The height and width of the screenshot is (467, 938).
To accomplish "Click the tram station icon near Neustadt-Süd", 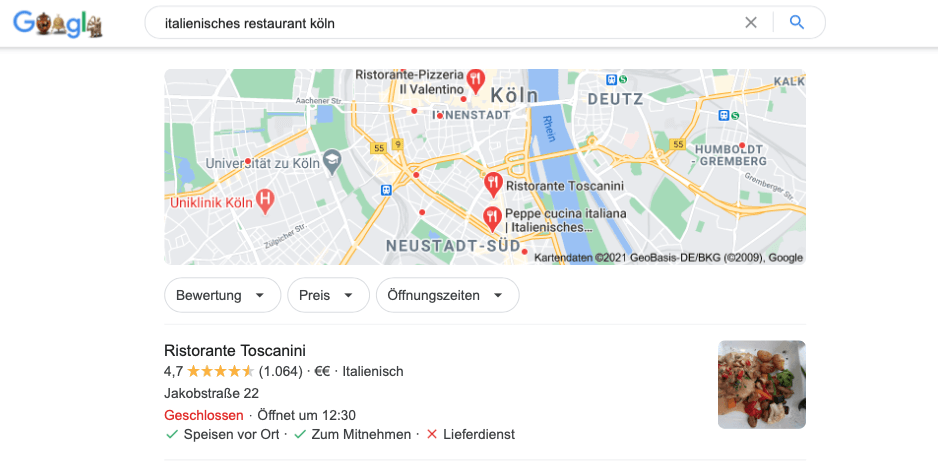I will click(x=386, y=190).
